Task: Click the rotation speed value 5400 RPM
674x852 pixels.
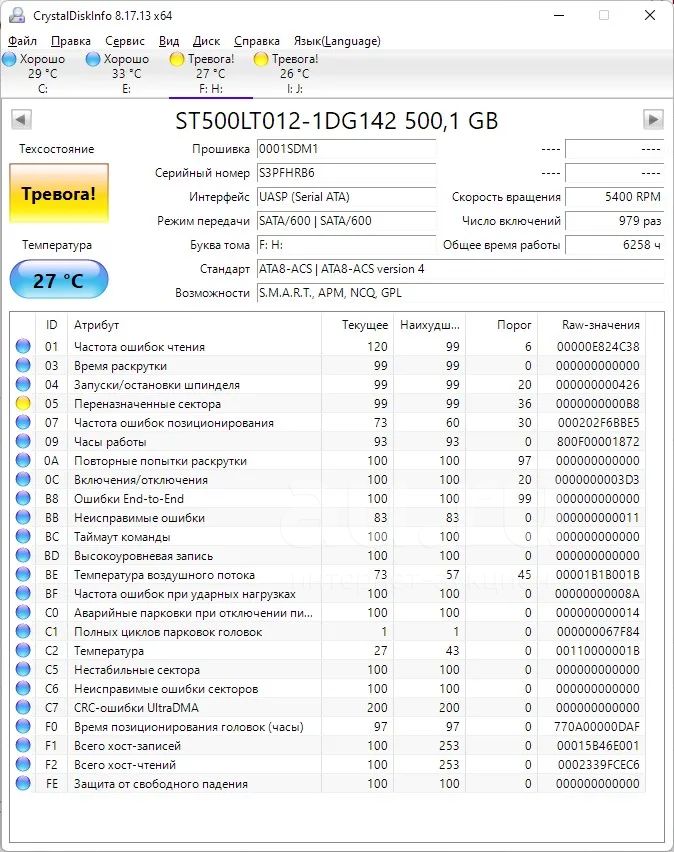Action: point(614,197)
